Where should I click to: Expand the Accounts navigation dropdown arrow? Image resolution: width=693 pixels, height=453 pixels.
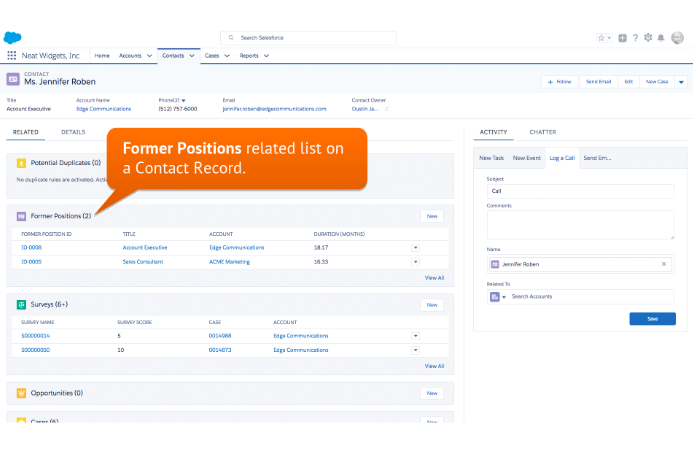[x=150, y=56]
